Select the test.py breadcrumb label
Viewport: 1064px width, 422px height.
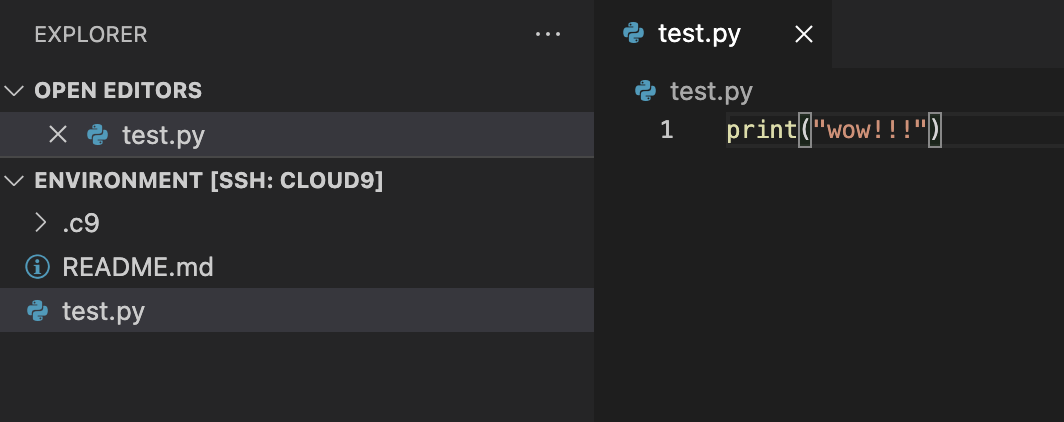711,91
